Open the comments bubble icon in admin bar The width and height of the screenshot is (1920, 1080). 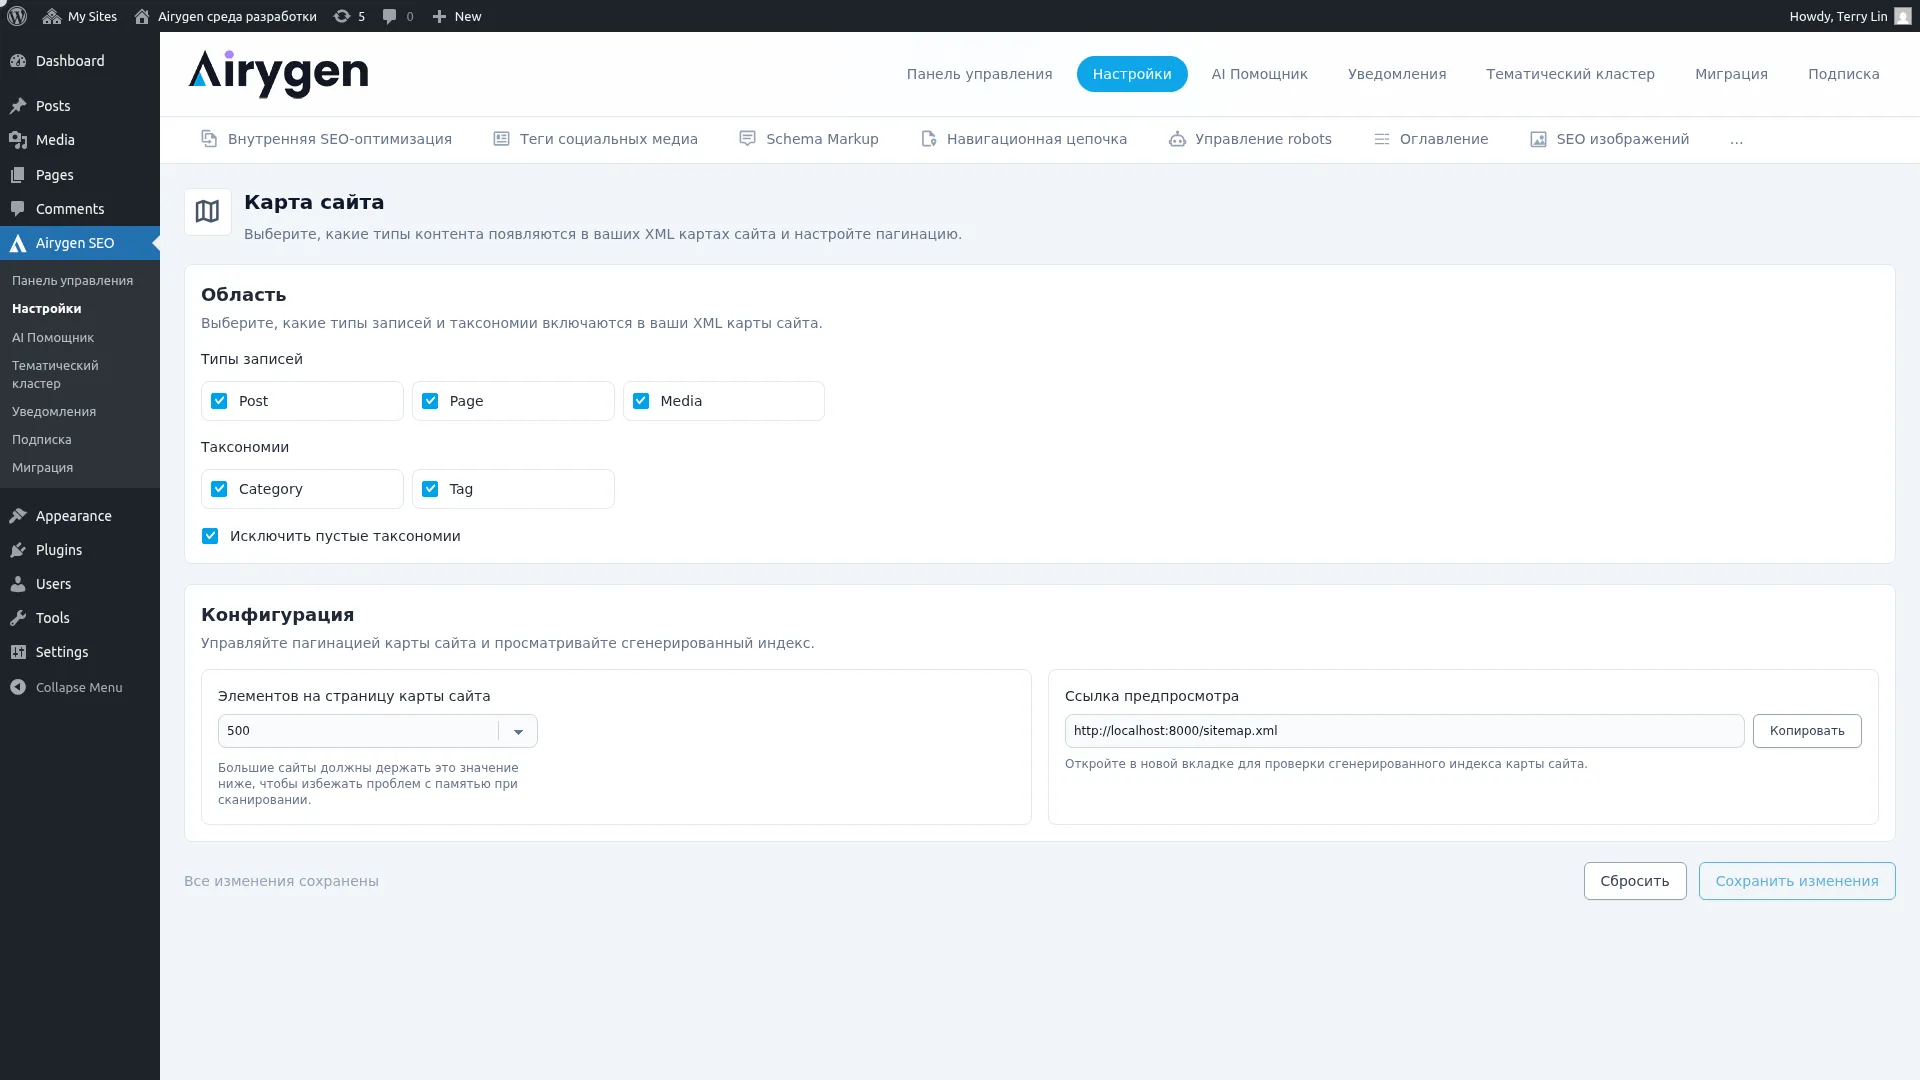[390, 16]
